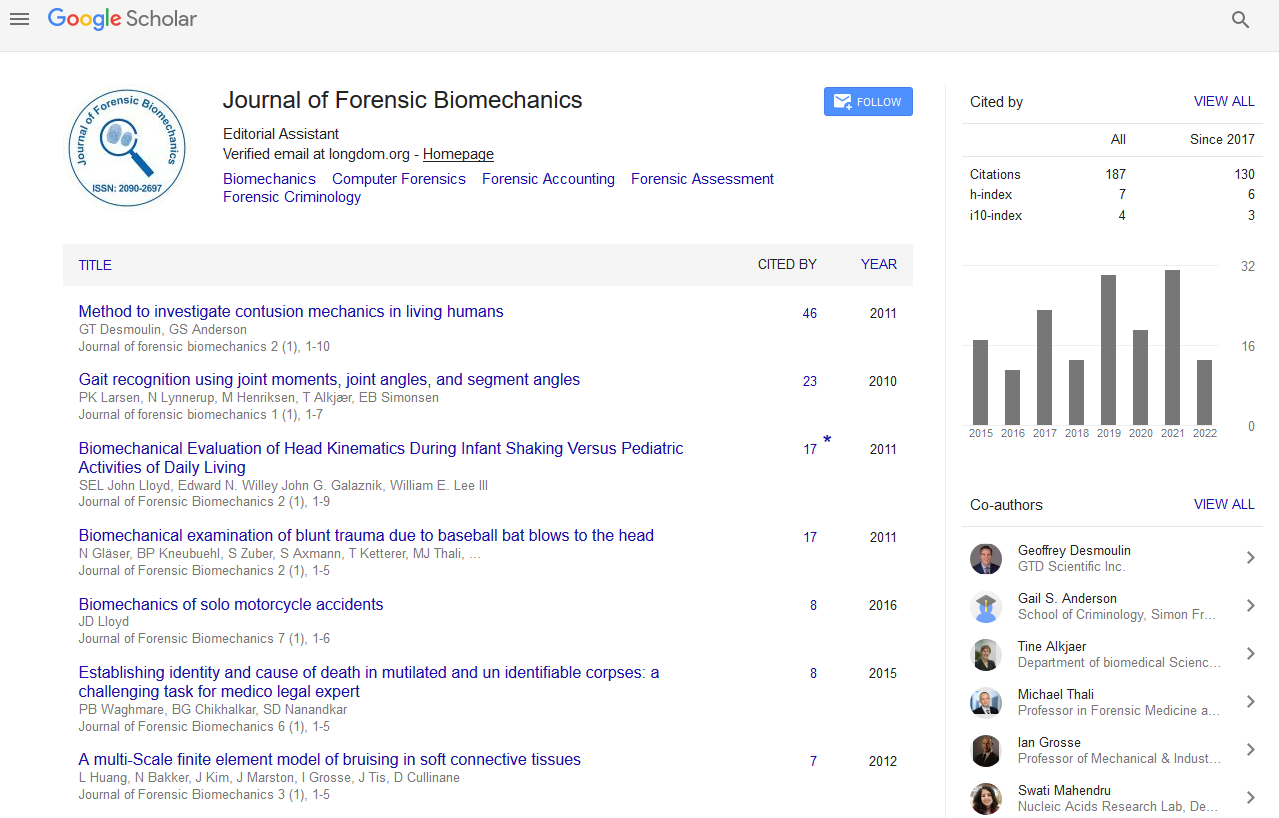Click the Follow button
Screen dimensions: 1279x818
pyautogui.click(x=868, y=102)
